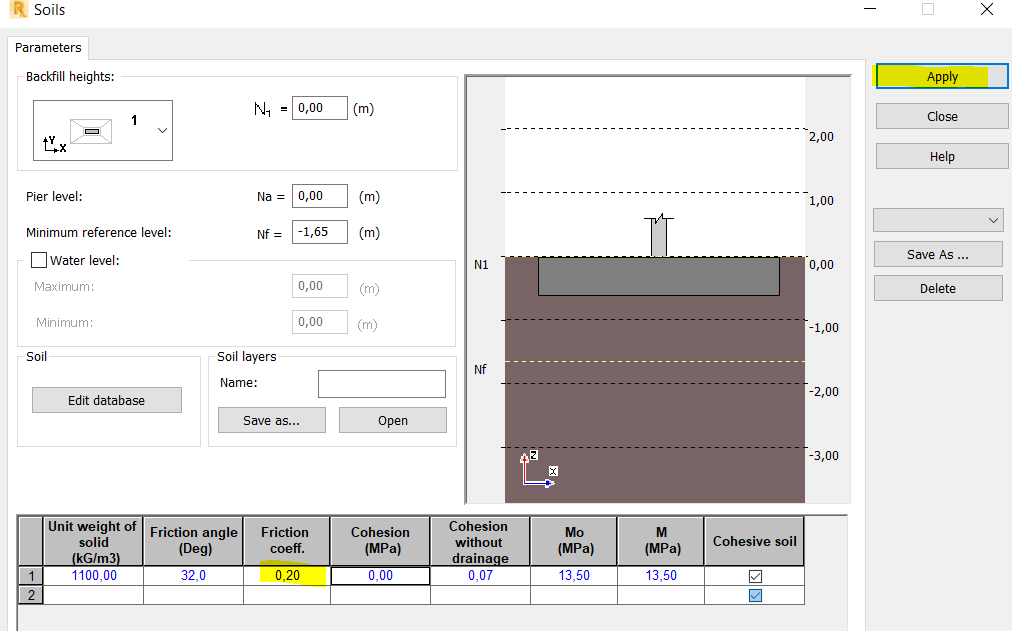The image size is (1012, 631).
Task: Click the X-axis marker in the soil preview
Action: pyautogui.click(x=553, y=471)
